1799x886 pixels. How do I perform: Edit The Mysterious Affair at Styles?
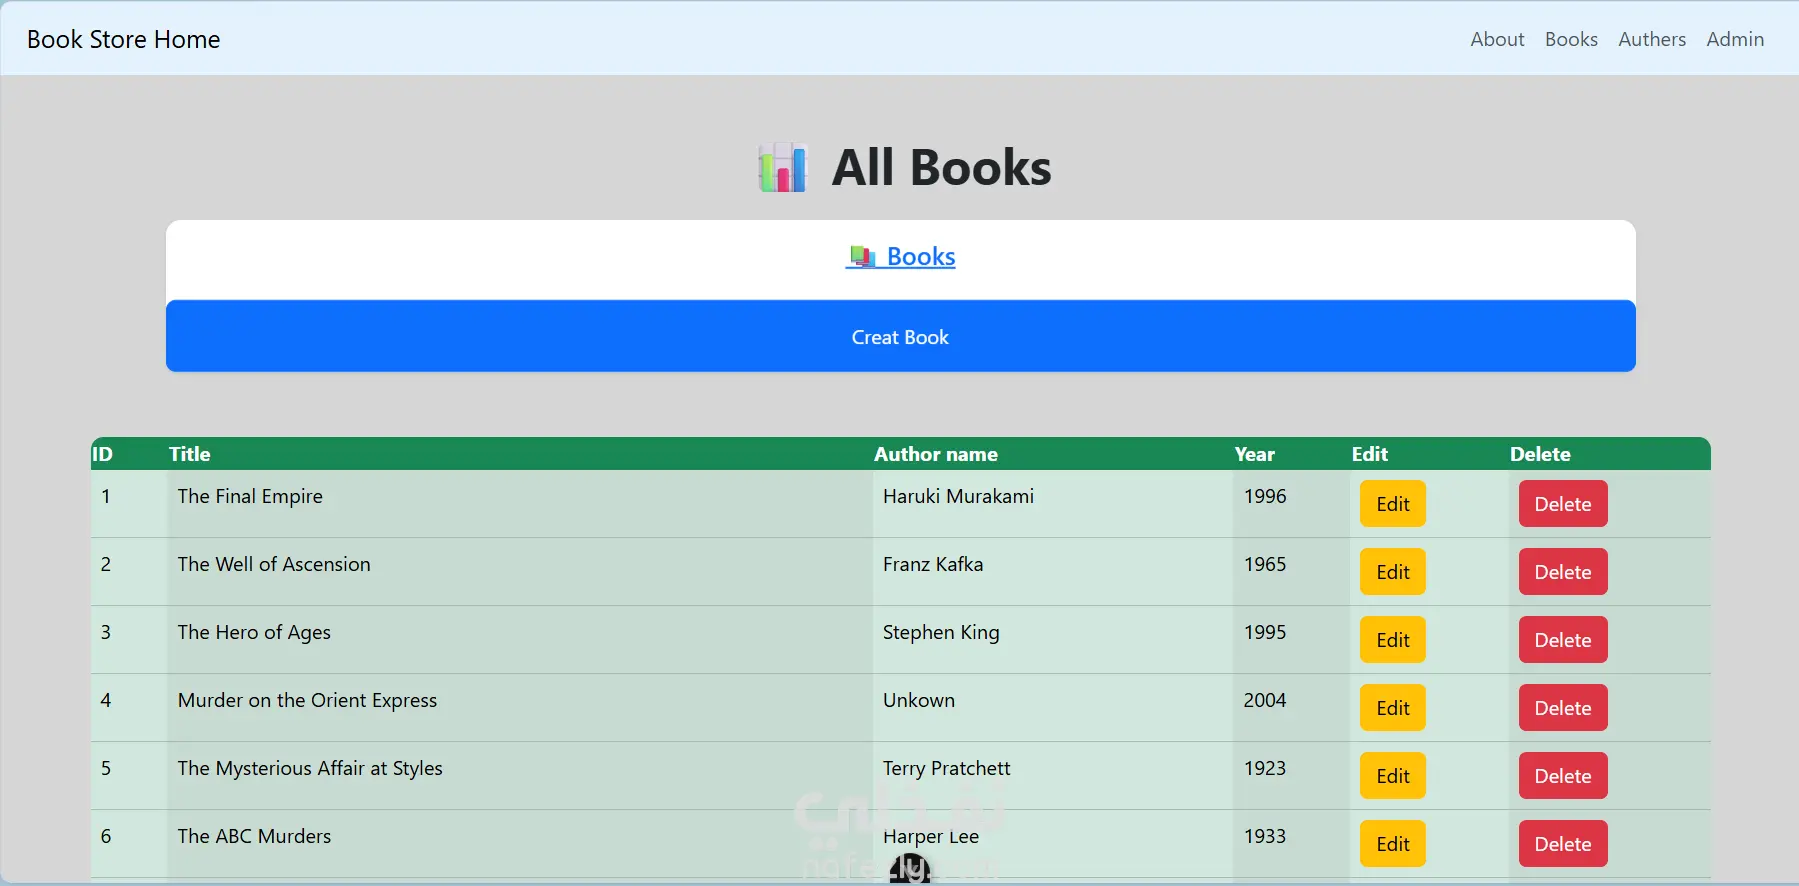[x=1392, y=776]
